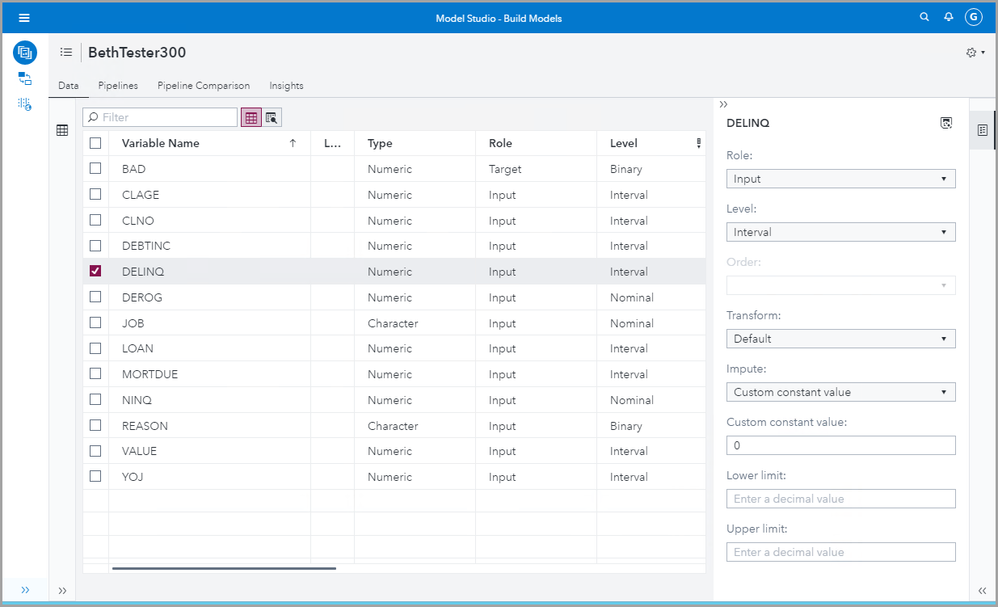Click the Lower limit decimal input field
The image size is (998, 607).
coord(840,498)
